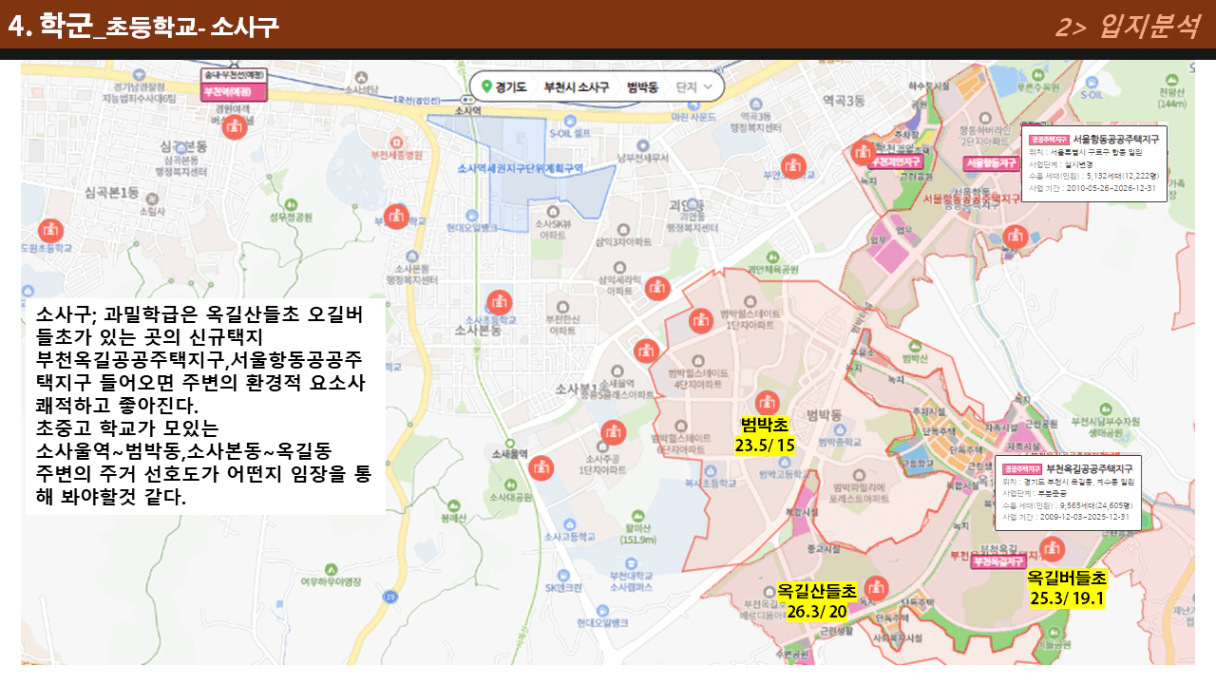
Task: Click the school marker above 옥길버들초 label
Action: pyautogui.click(x=1050, y=548)
